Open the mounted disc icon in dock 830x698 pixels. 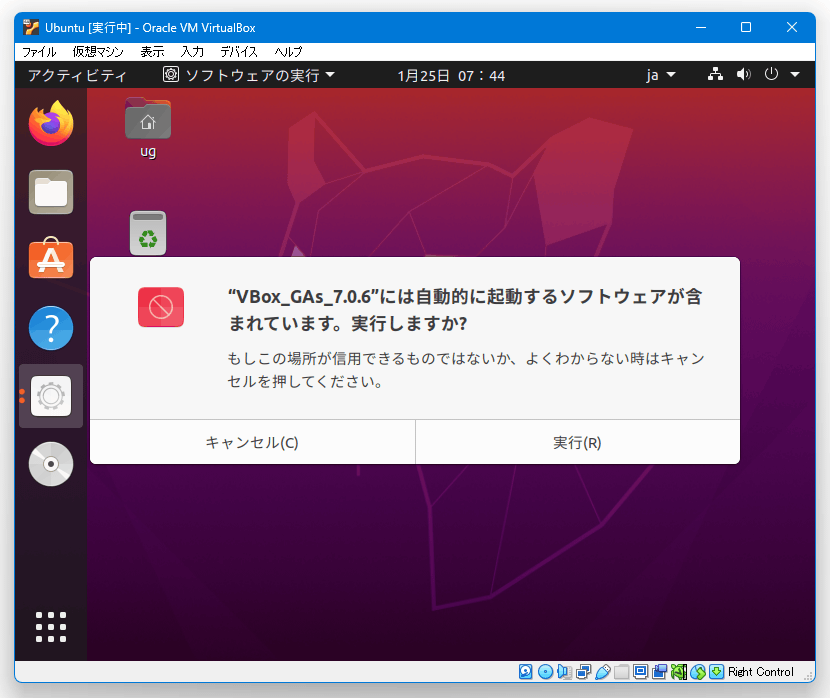tap(51, 464)
